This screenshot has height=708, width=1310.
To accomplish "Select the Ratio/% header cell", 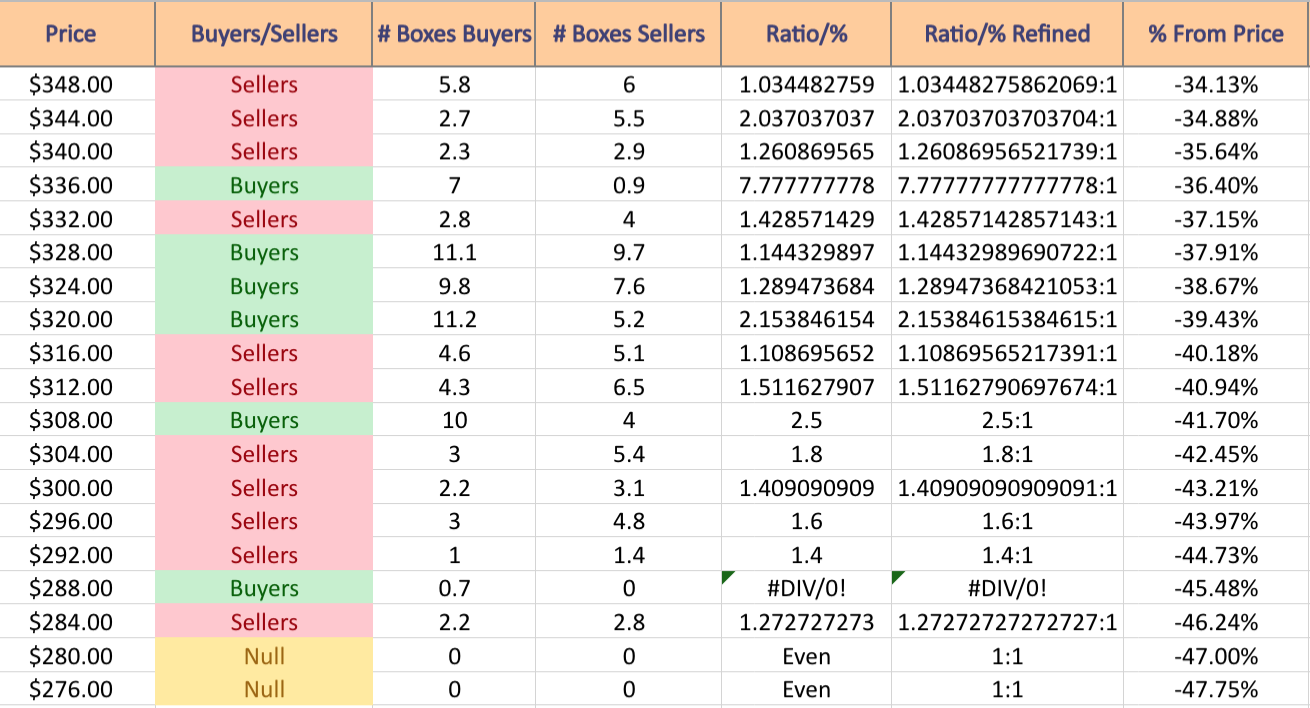I will [807, 33].
